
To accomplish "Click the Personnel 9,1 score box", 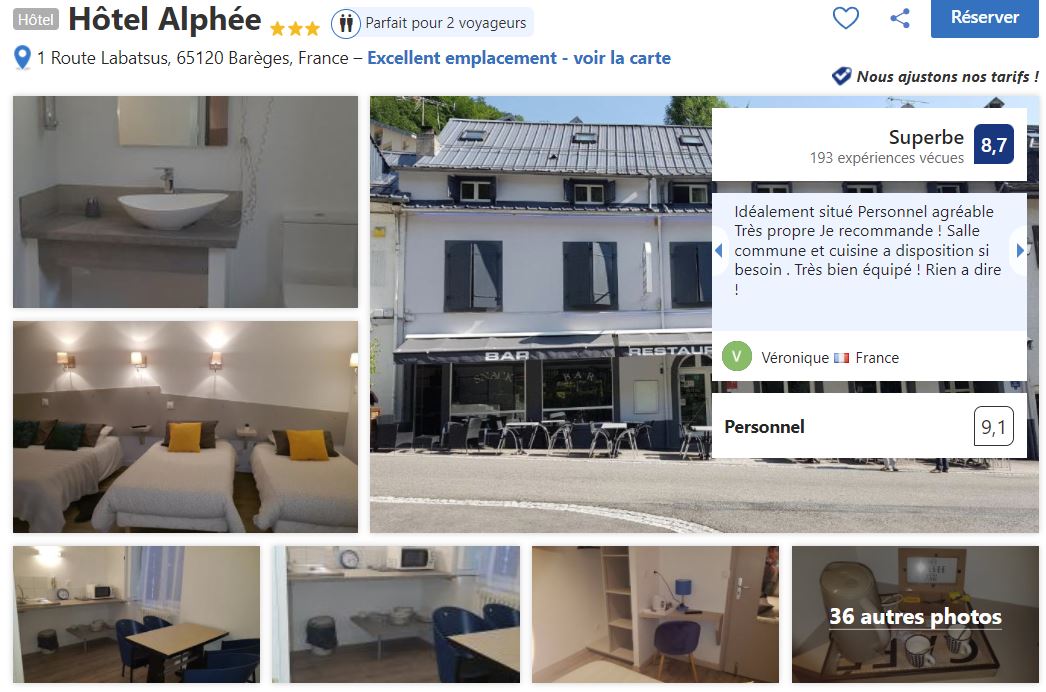I will click(869, 426).
